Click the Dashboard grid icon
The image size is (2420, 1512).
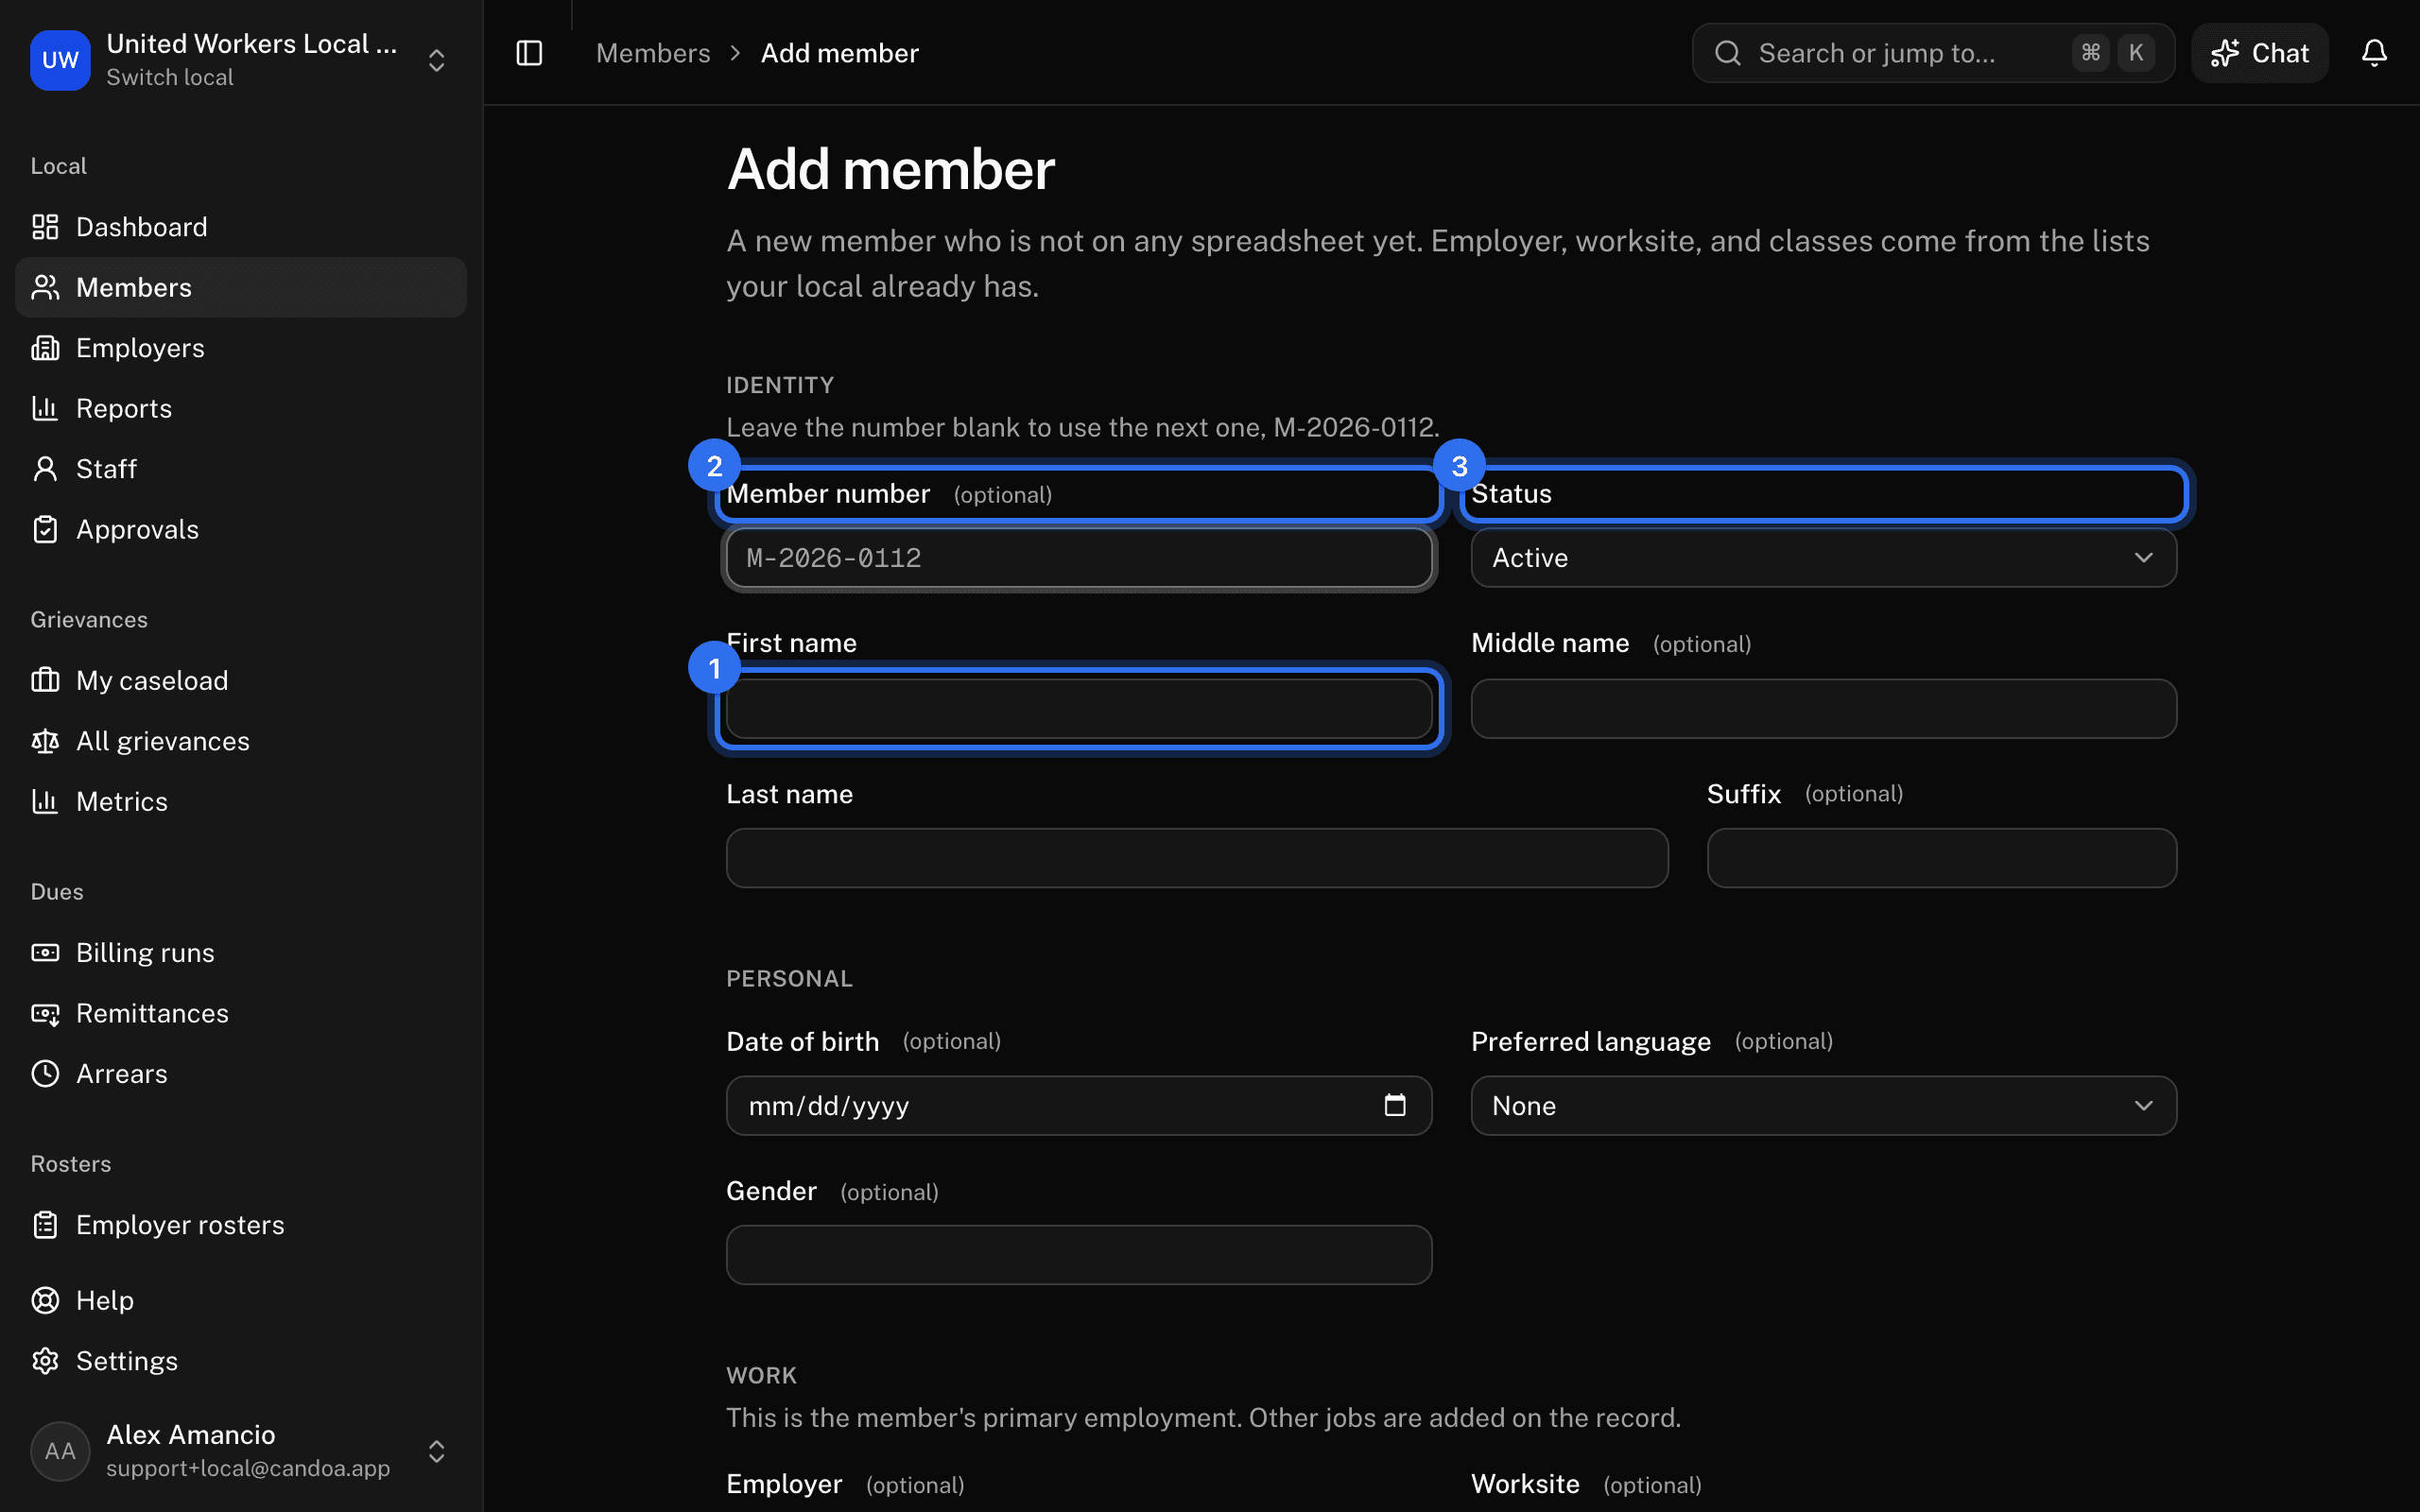pos(45,227)
